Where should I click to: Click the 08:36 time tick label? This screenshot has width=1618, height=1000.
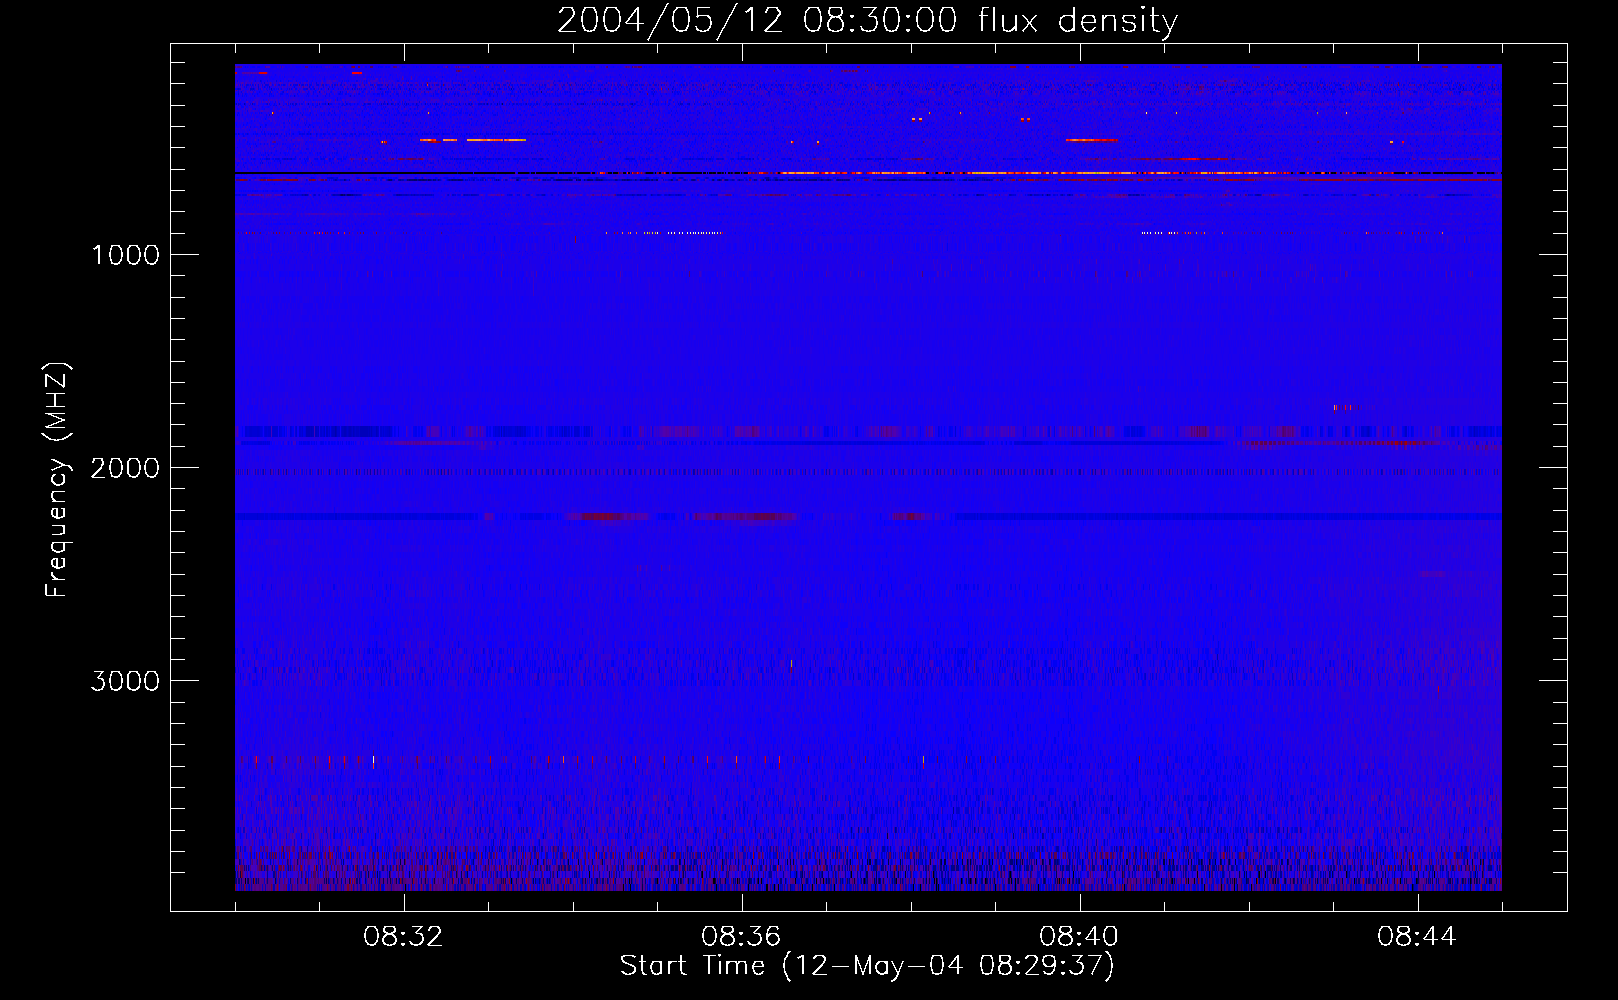(742, 937)
